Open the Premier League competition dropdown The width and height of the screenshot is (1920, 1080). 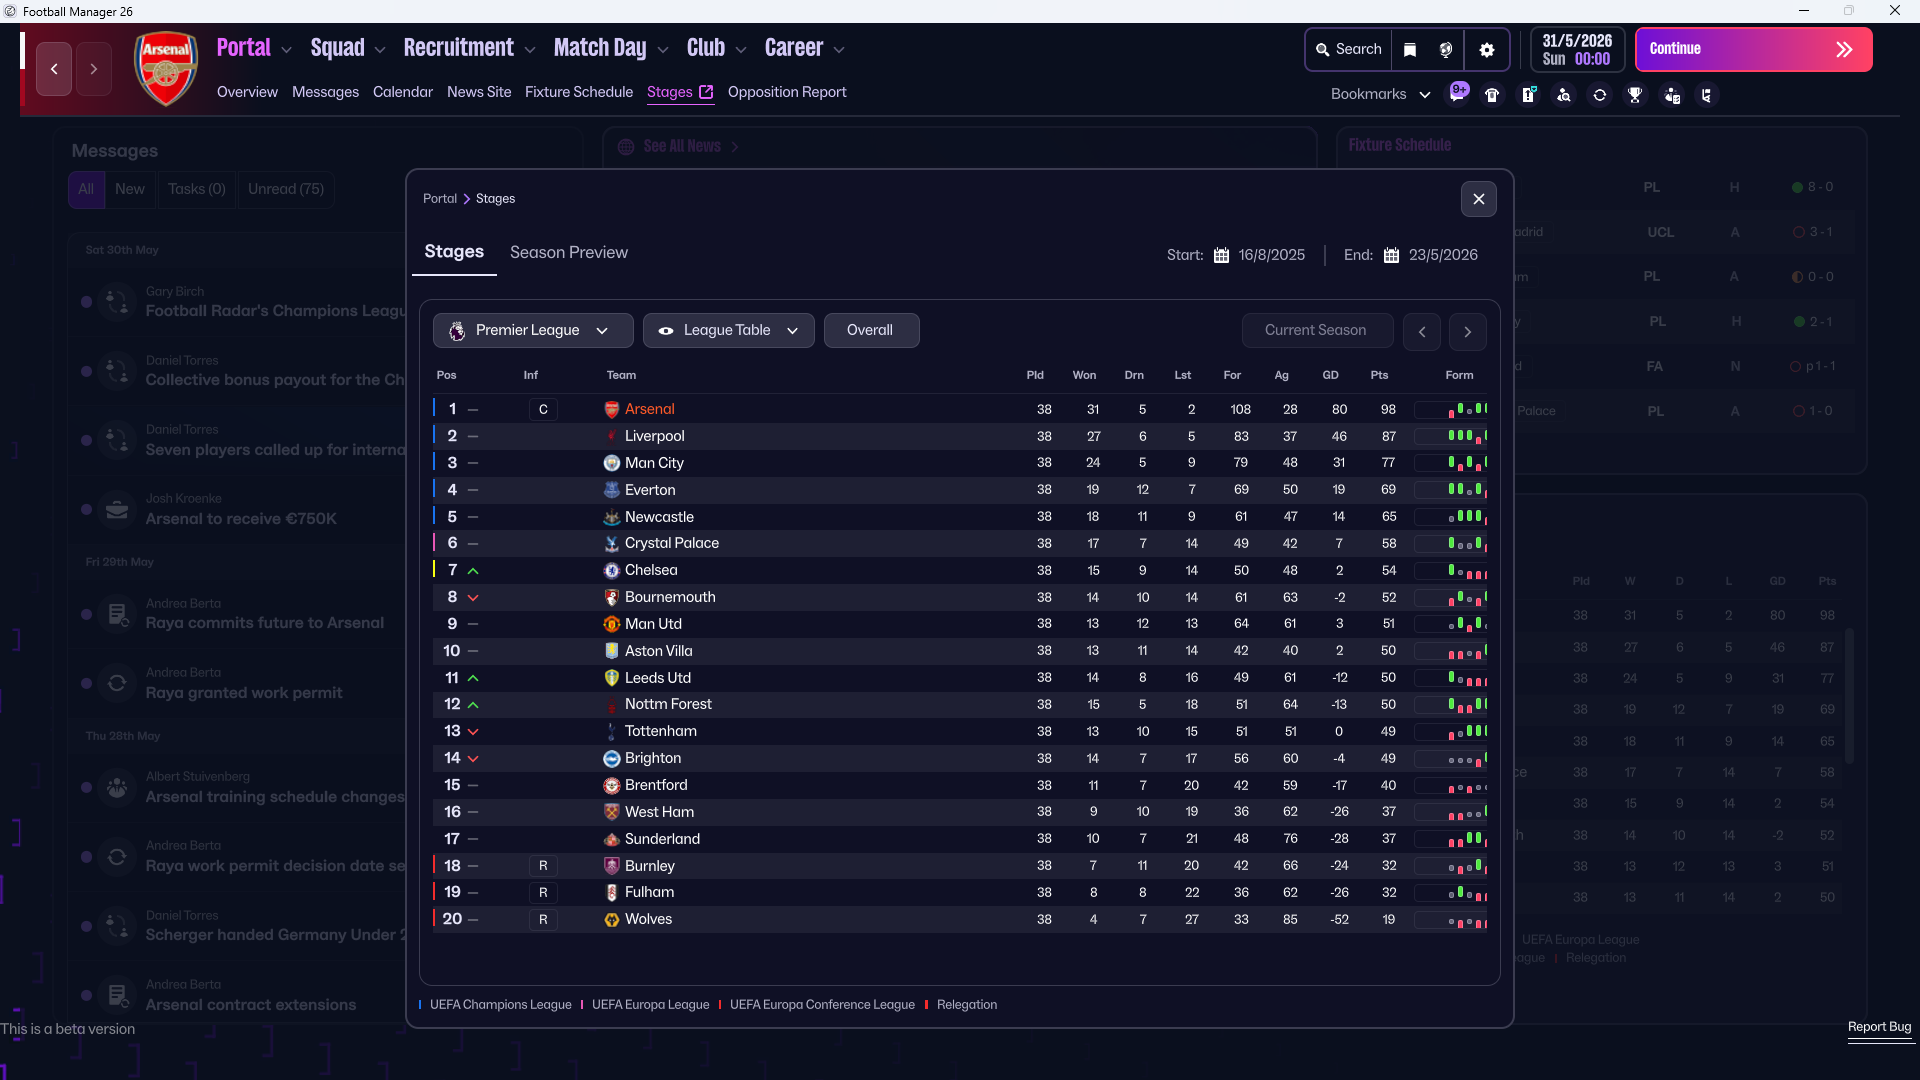[x=532, y=330]
